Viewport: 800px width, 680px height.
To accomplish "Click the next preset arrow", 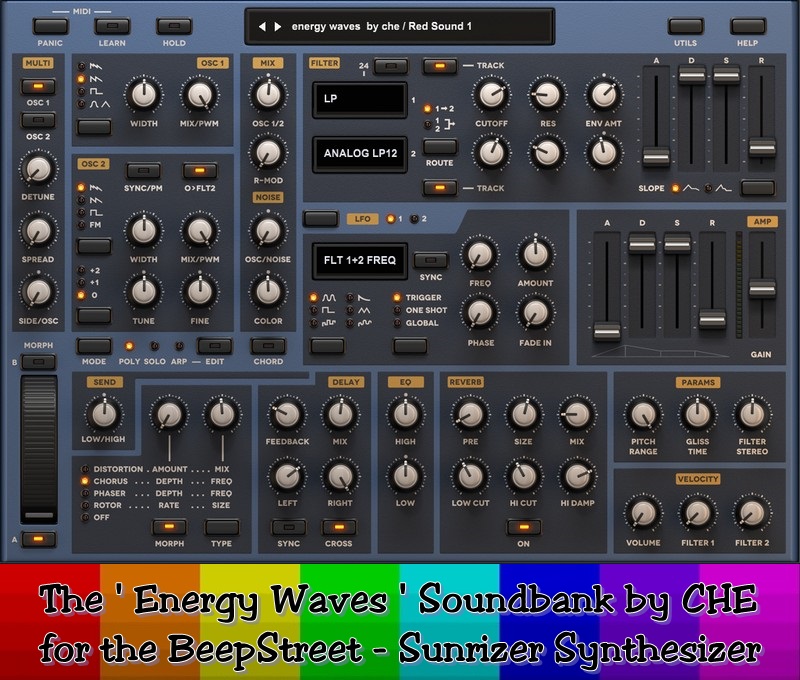I will coord(277,27).
